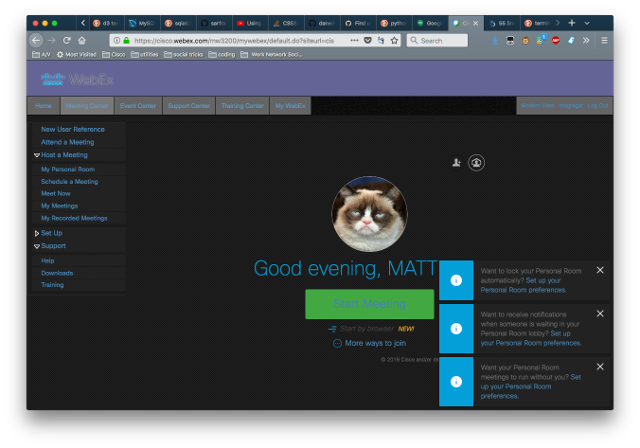Open the Cisco bookmarks folder
Viewport: 640px width, 448px height.
(114, 54)
